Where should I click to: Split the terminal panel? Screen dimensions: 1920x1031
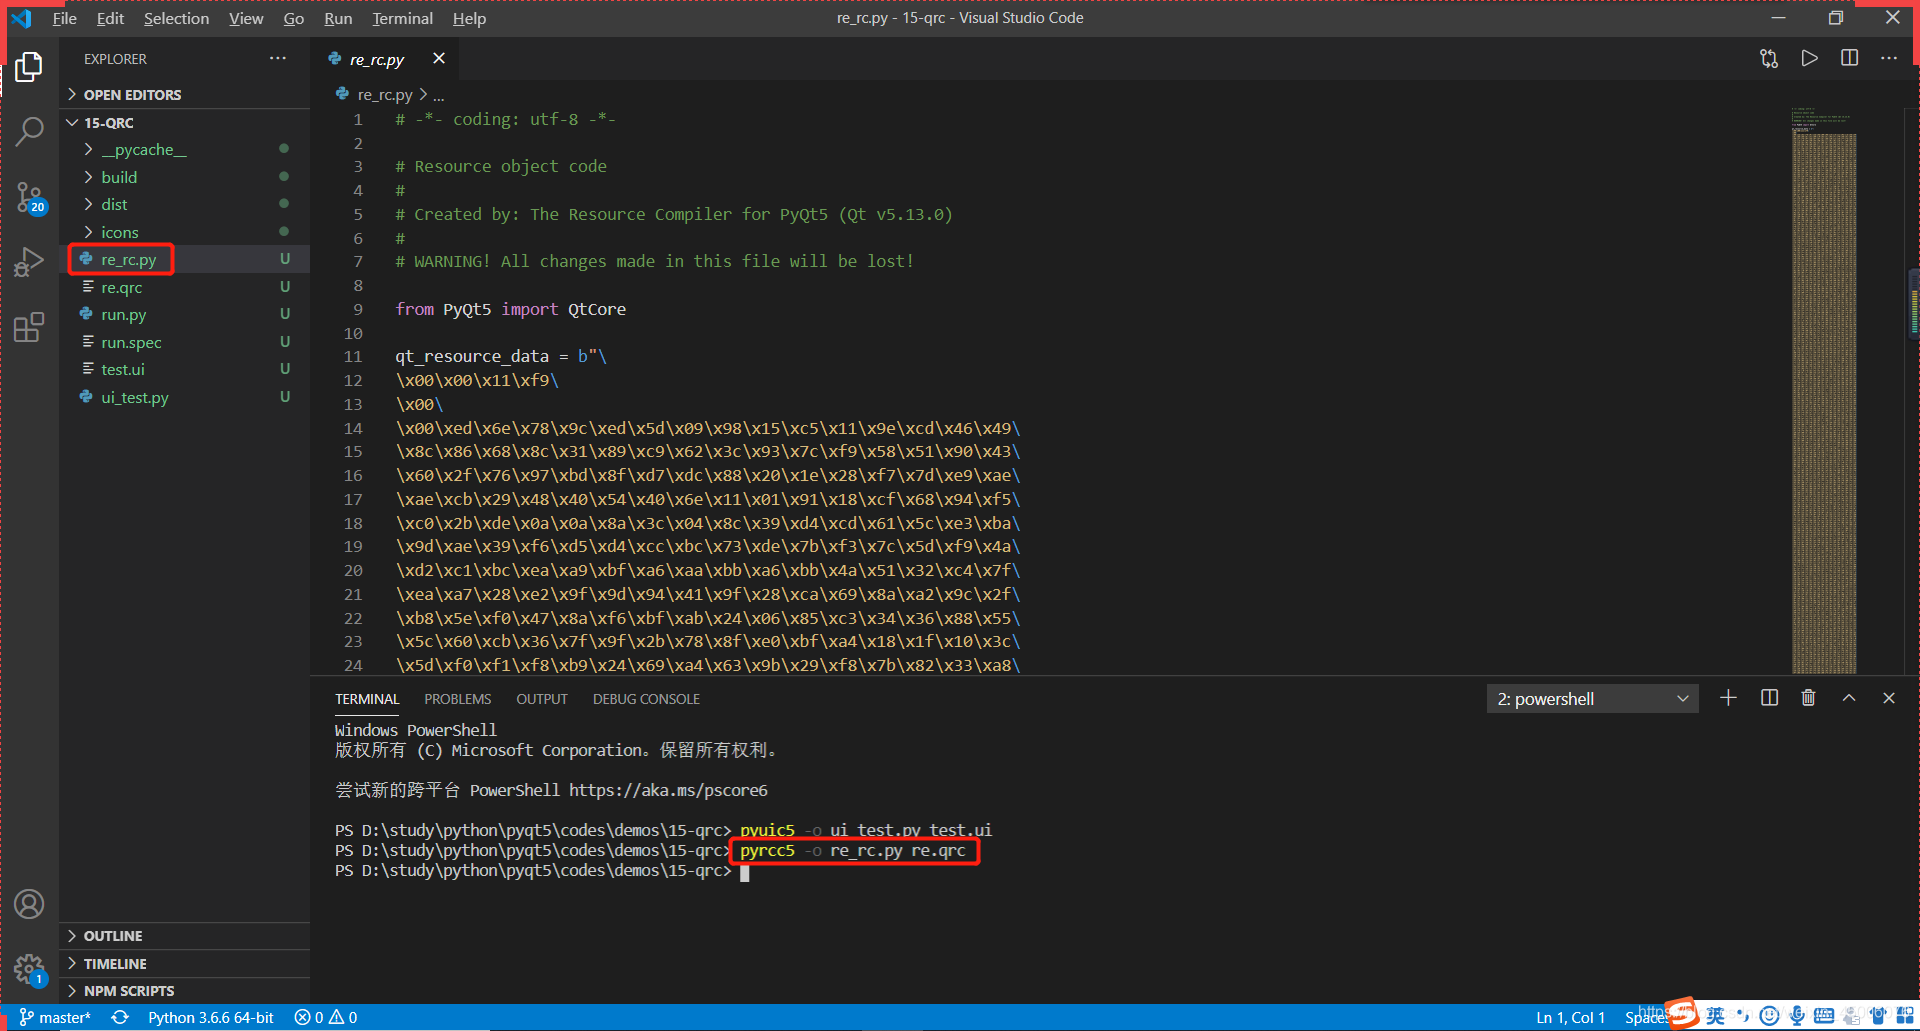click(x=1769, y=698)
